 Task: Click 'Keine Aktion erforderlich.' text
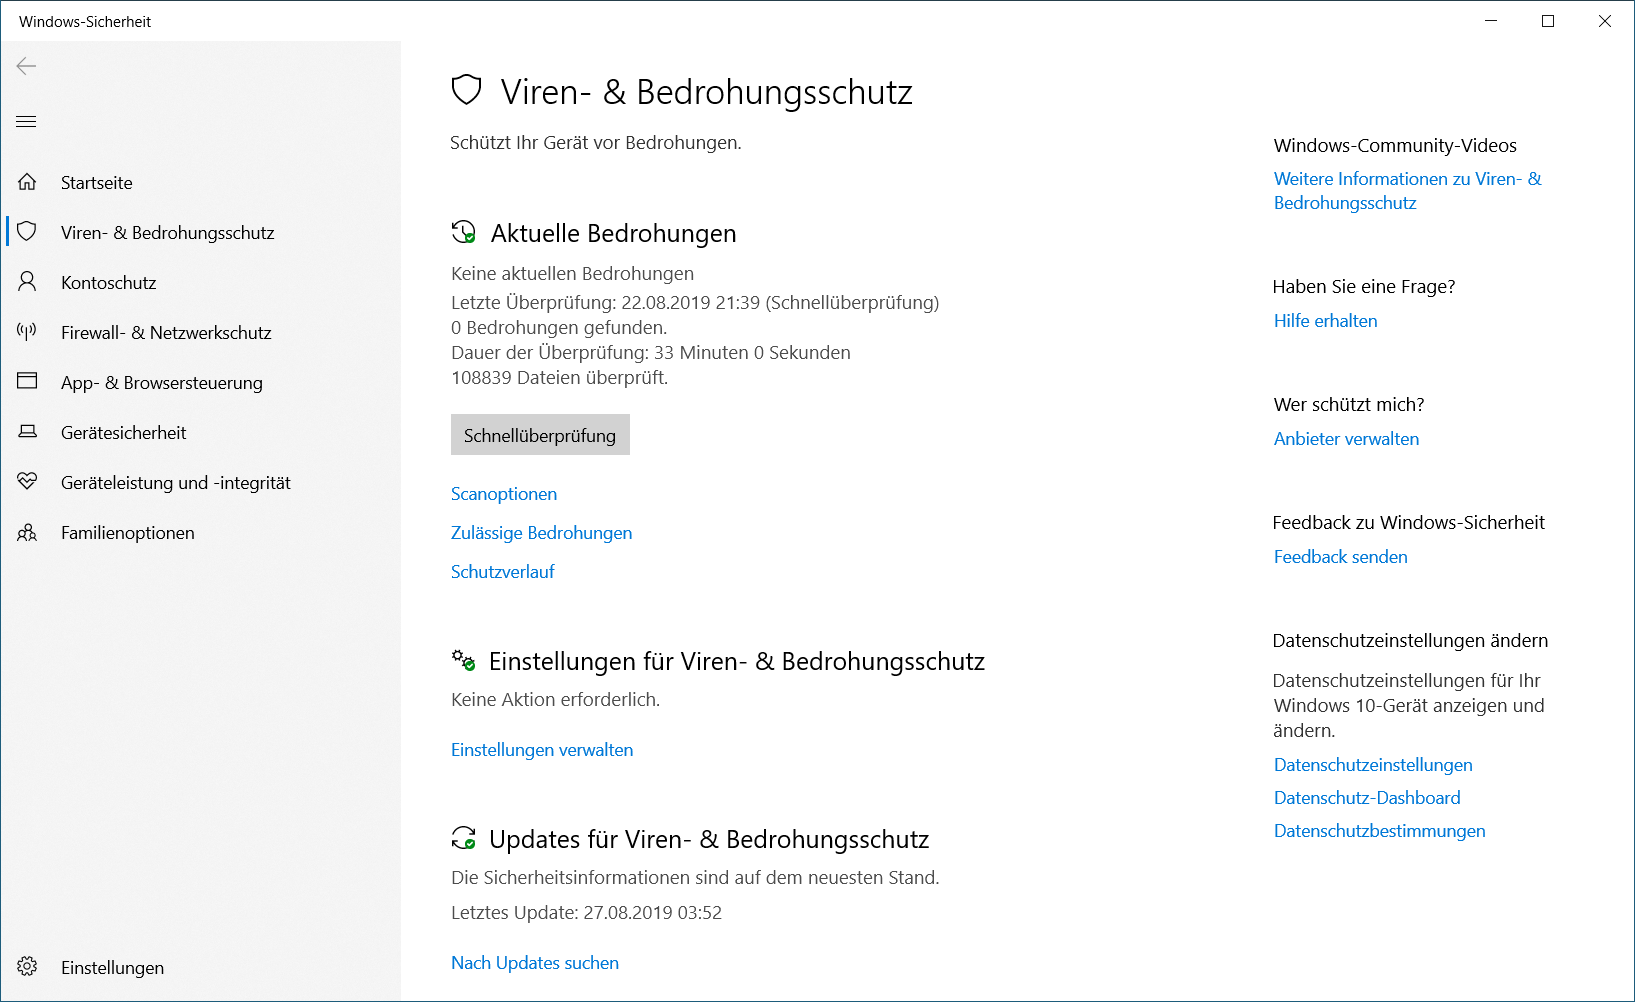[555, 700]
